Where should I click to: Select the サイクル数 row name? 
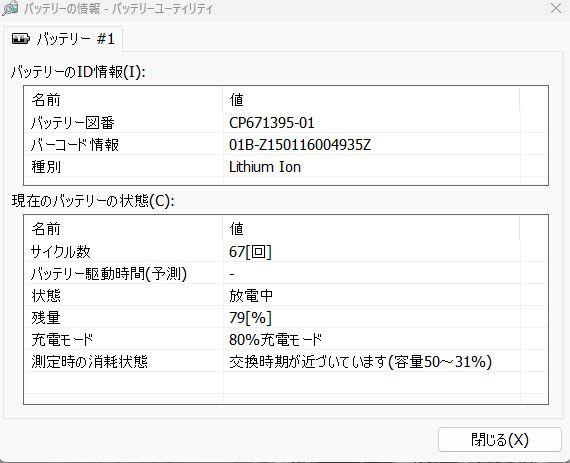(x=61, y=252)
